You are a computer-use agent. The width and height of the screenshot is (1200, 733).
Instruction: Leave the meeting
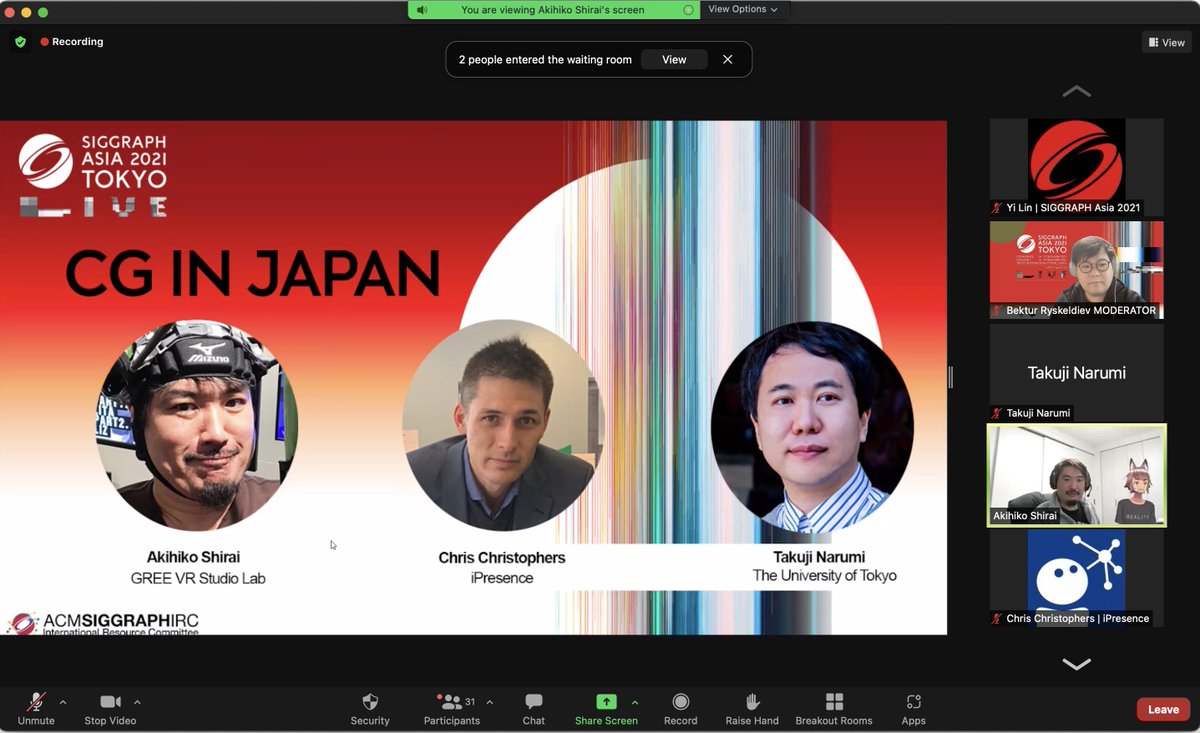(1163, 709)
